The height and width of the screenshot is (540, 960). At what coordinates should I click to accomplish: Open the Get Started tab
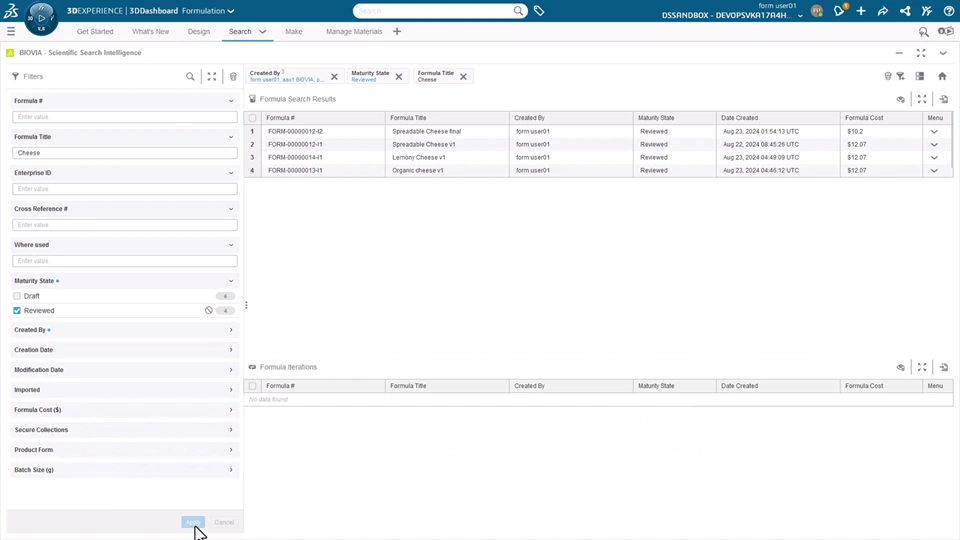point(95,31)
